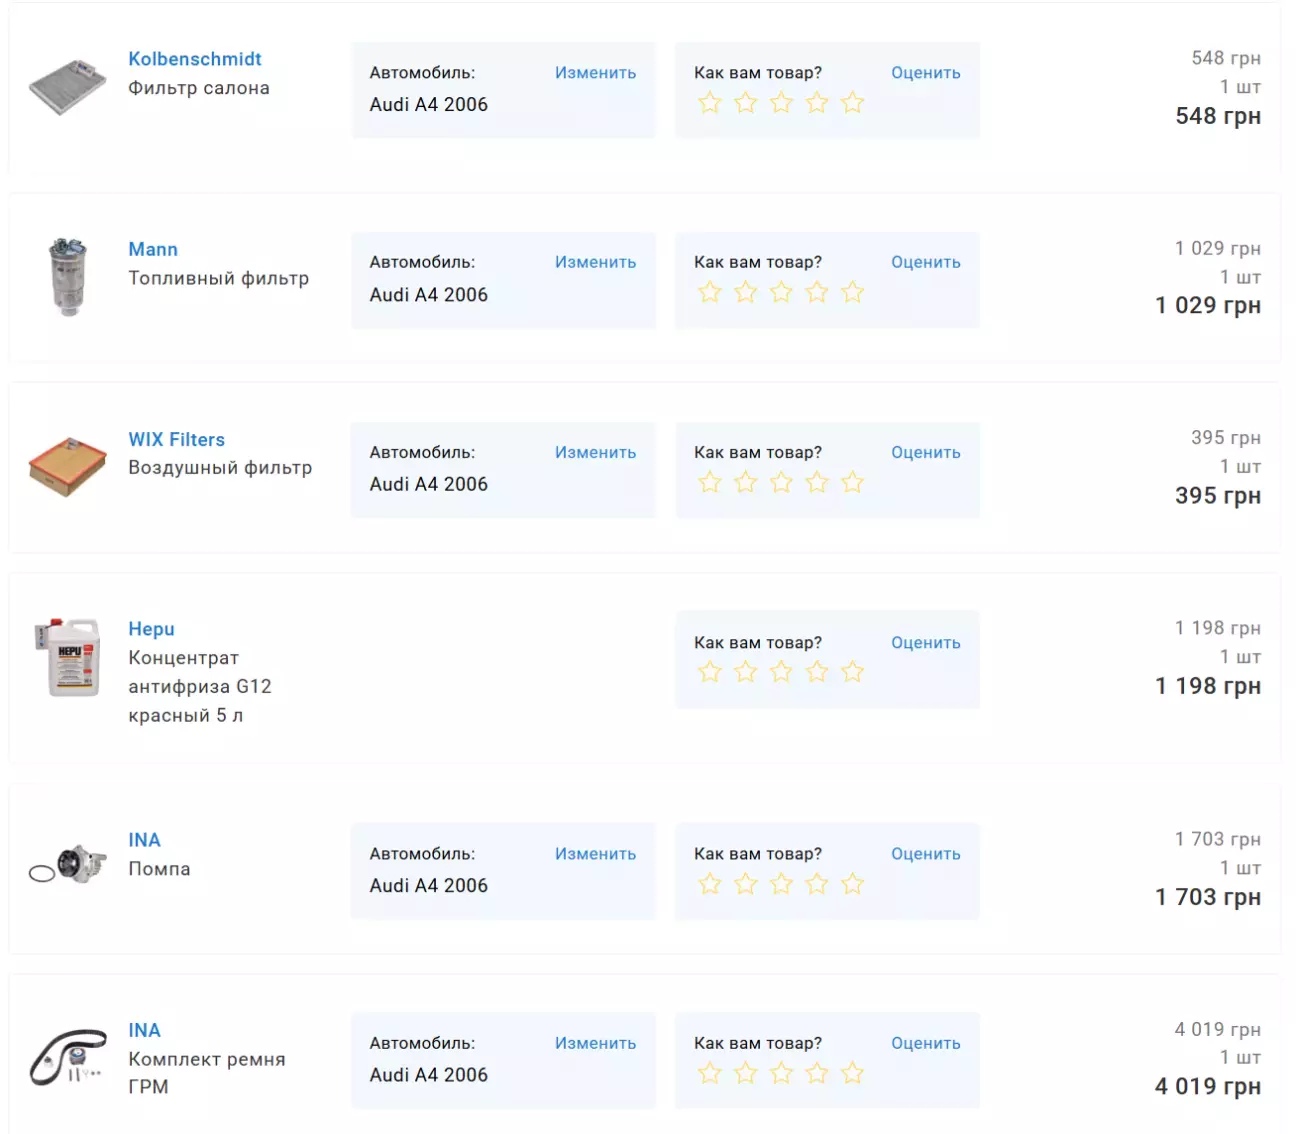Click Оценить for Hepu antifreeze
The height and width of the screenshot is (1134, 1296).
tap(925, 643)
